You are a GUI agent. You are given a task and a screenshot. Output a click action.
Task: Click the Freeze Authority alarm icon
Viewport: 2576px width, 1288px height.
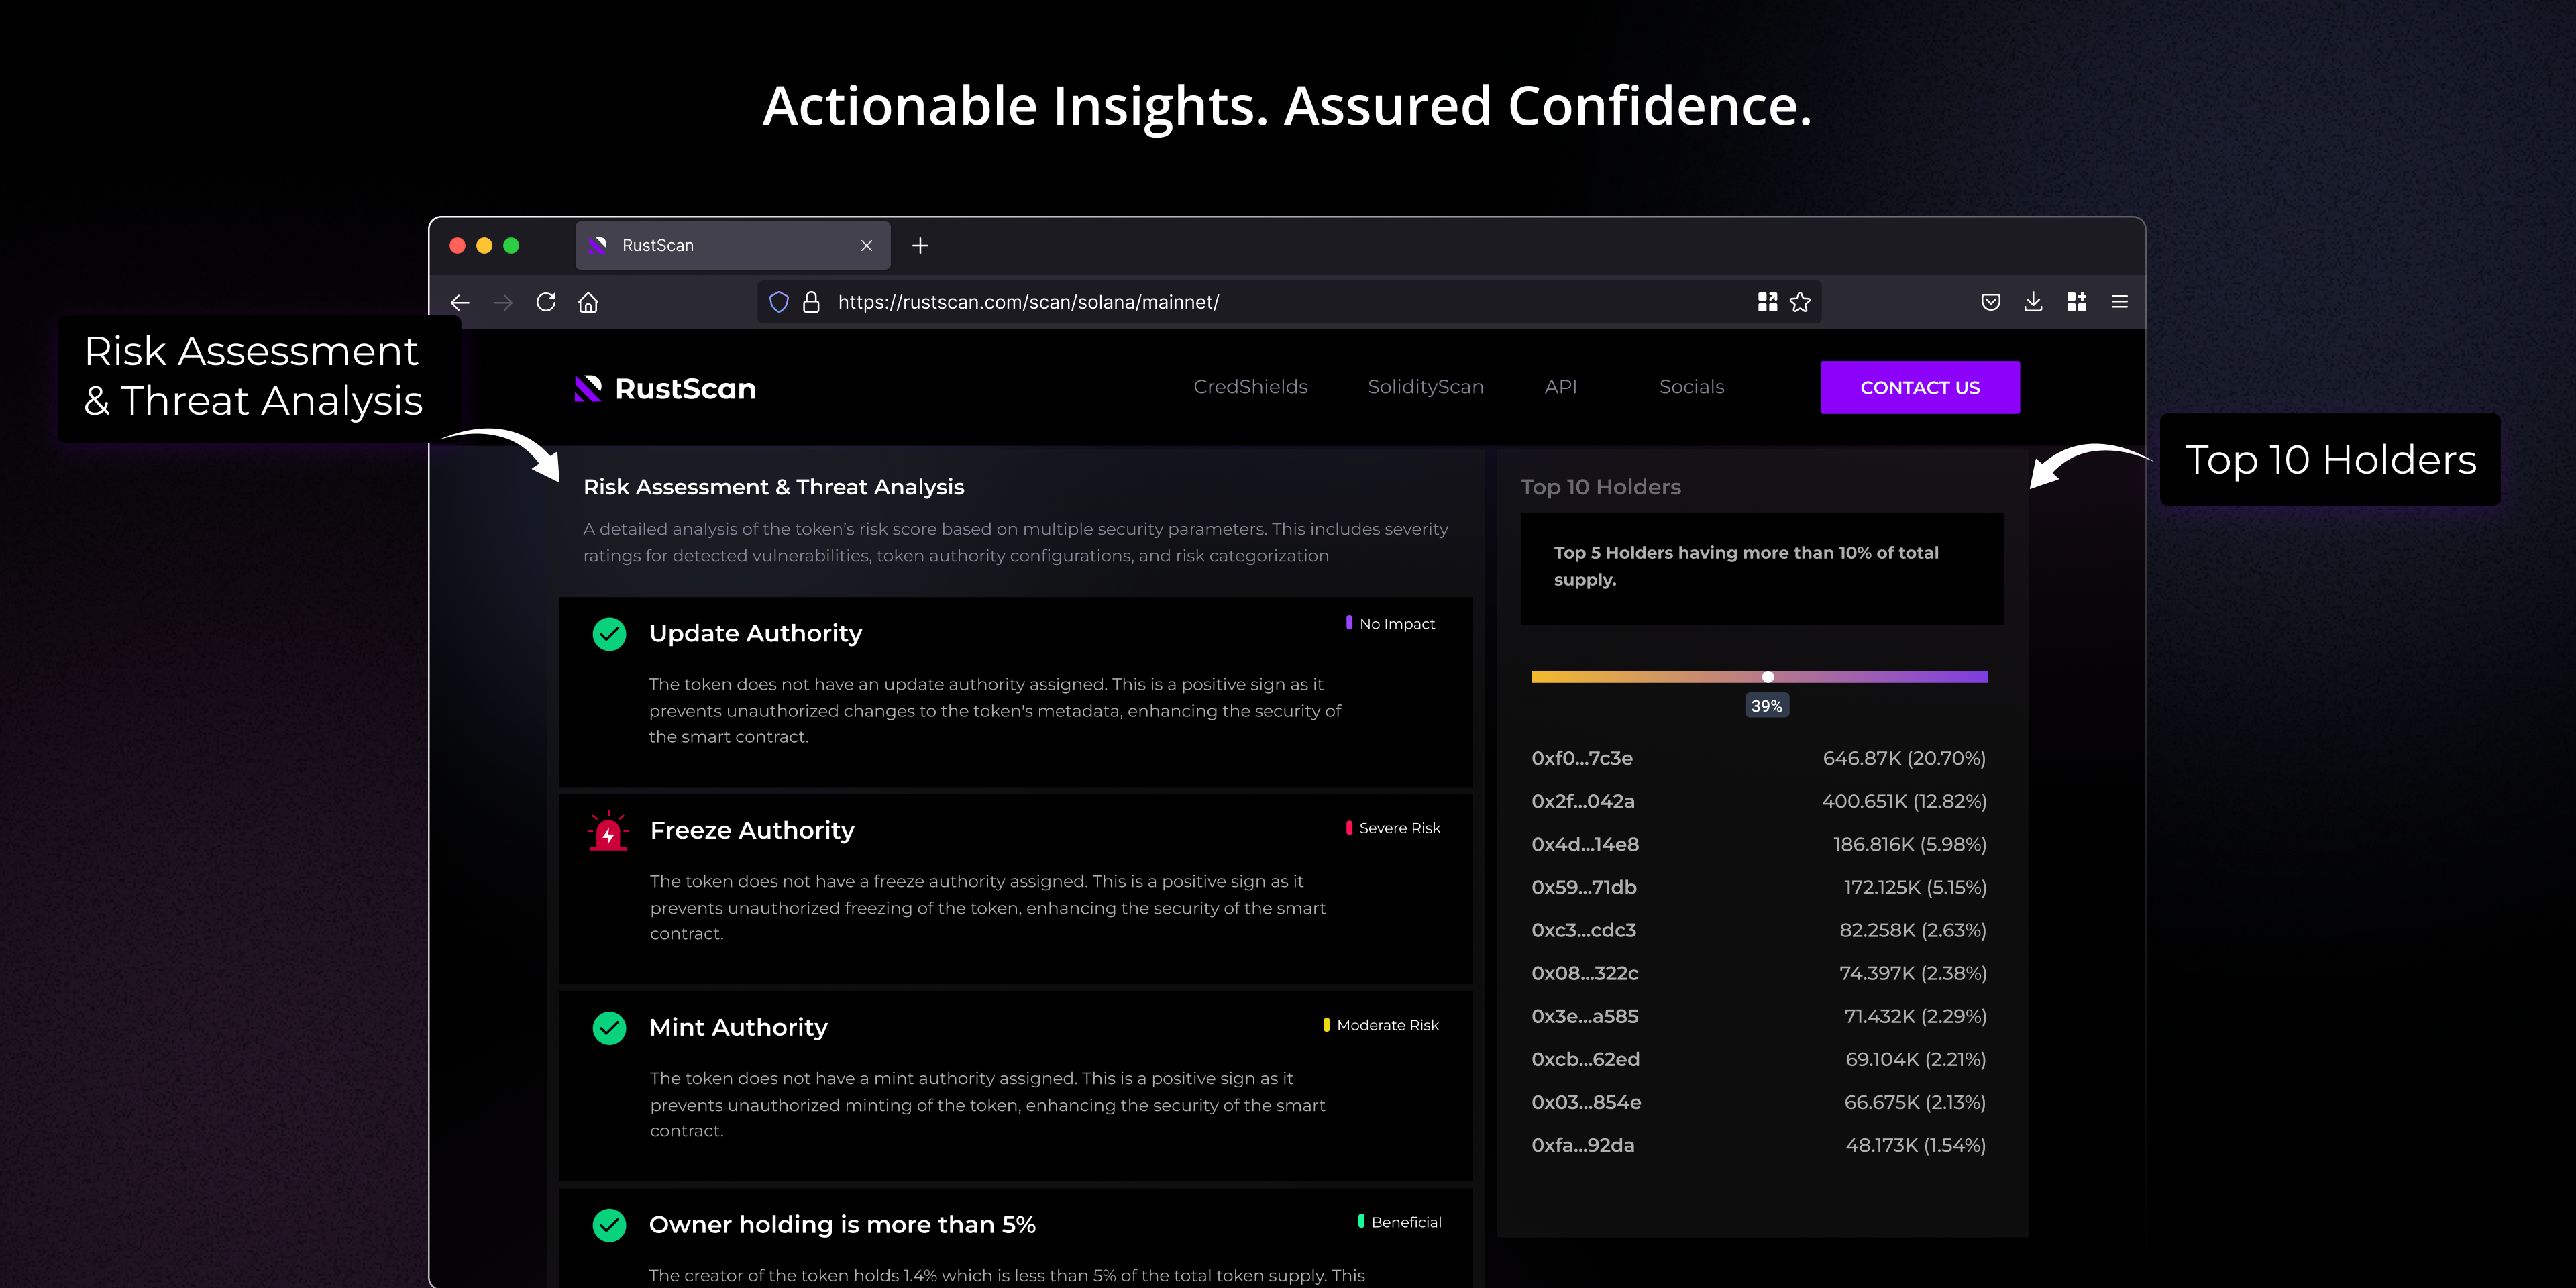(x=608, y=831)
